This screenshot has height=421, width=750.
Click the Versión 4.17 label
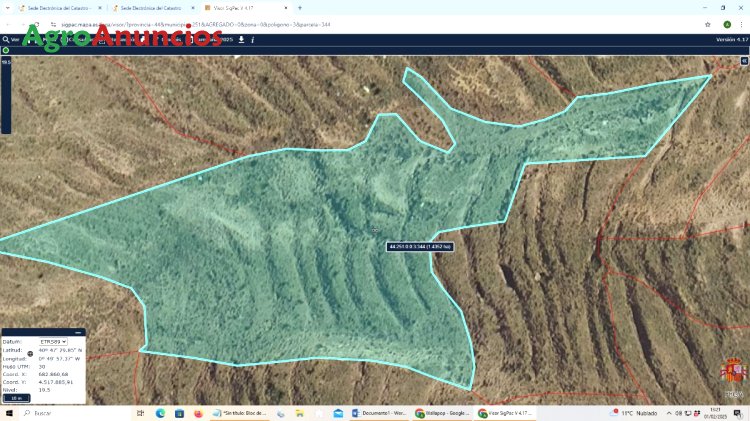(731, 40)
